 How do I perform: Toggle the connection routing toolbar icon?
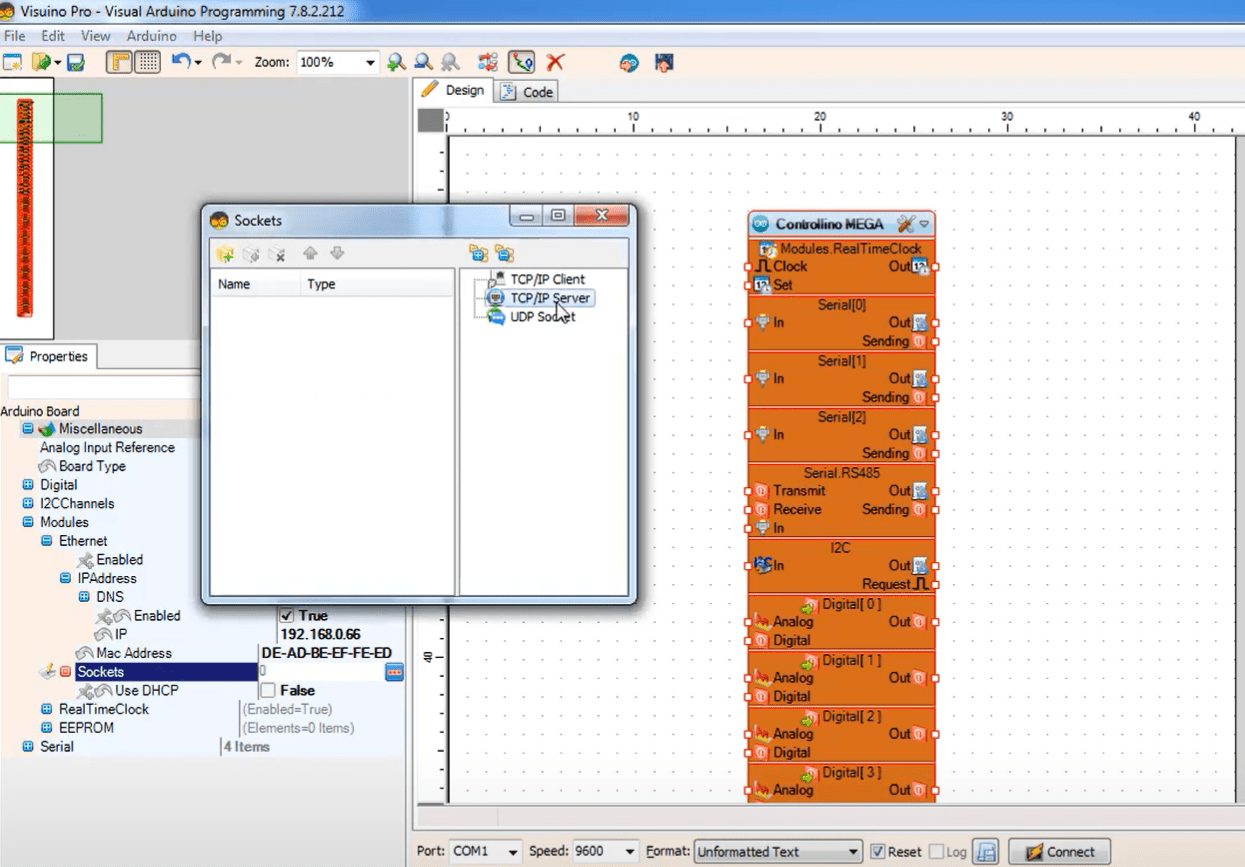[521, 62]
